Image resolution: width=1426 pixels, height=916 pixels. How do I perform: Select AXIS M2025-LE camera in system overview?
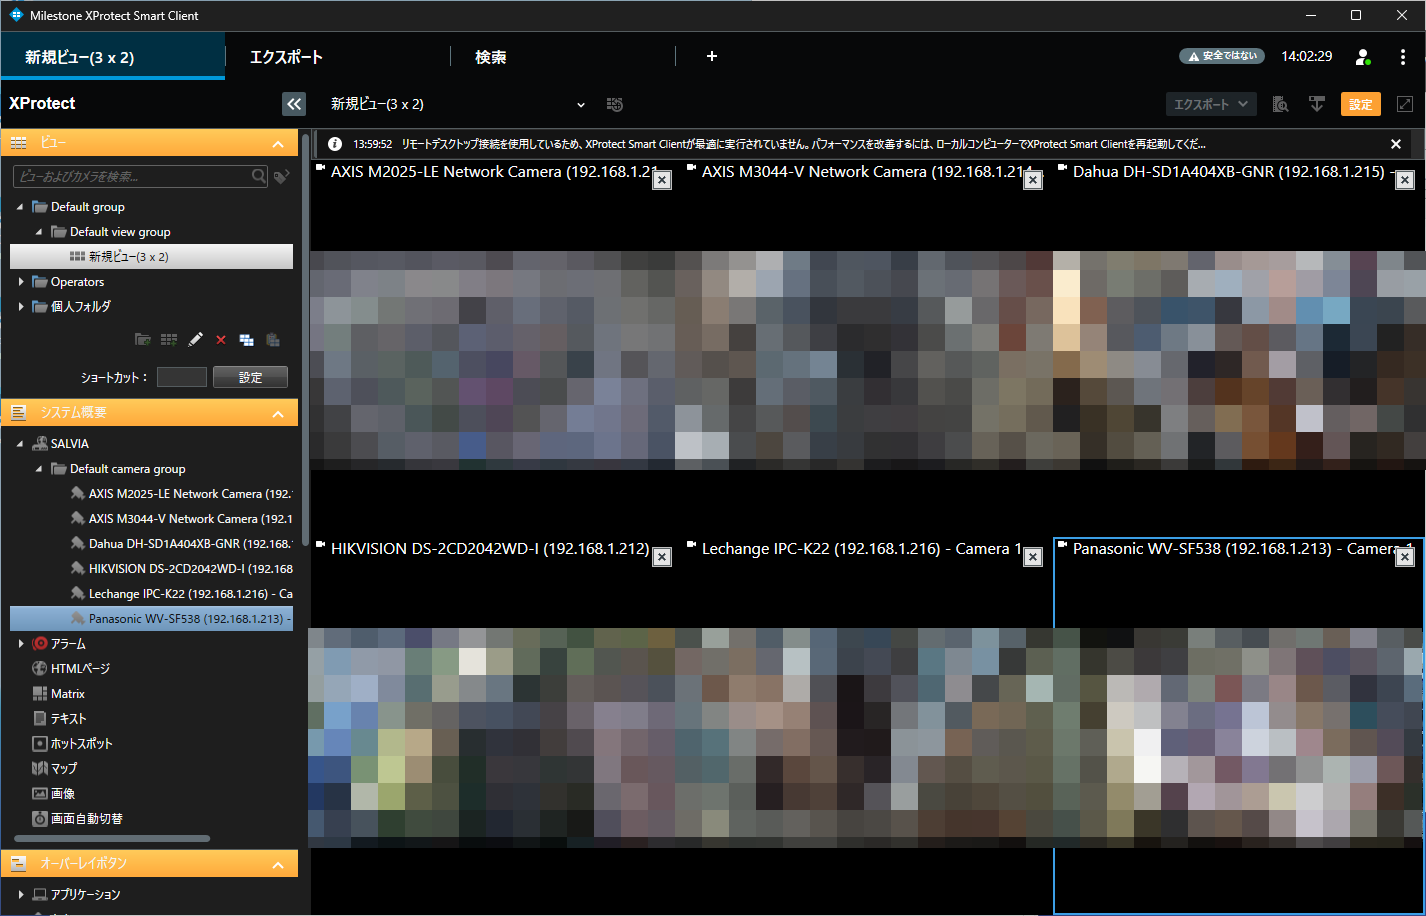[x=181, y=494]
